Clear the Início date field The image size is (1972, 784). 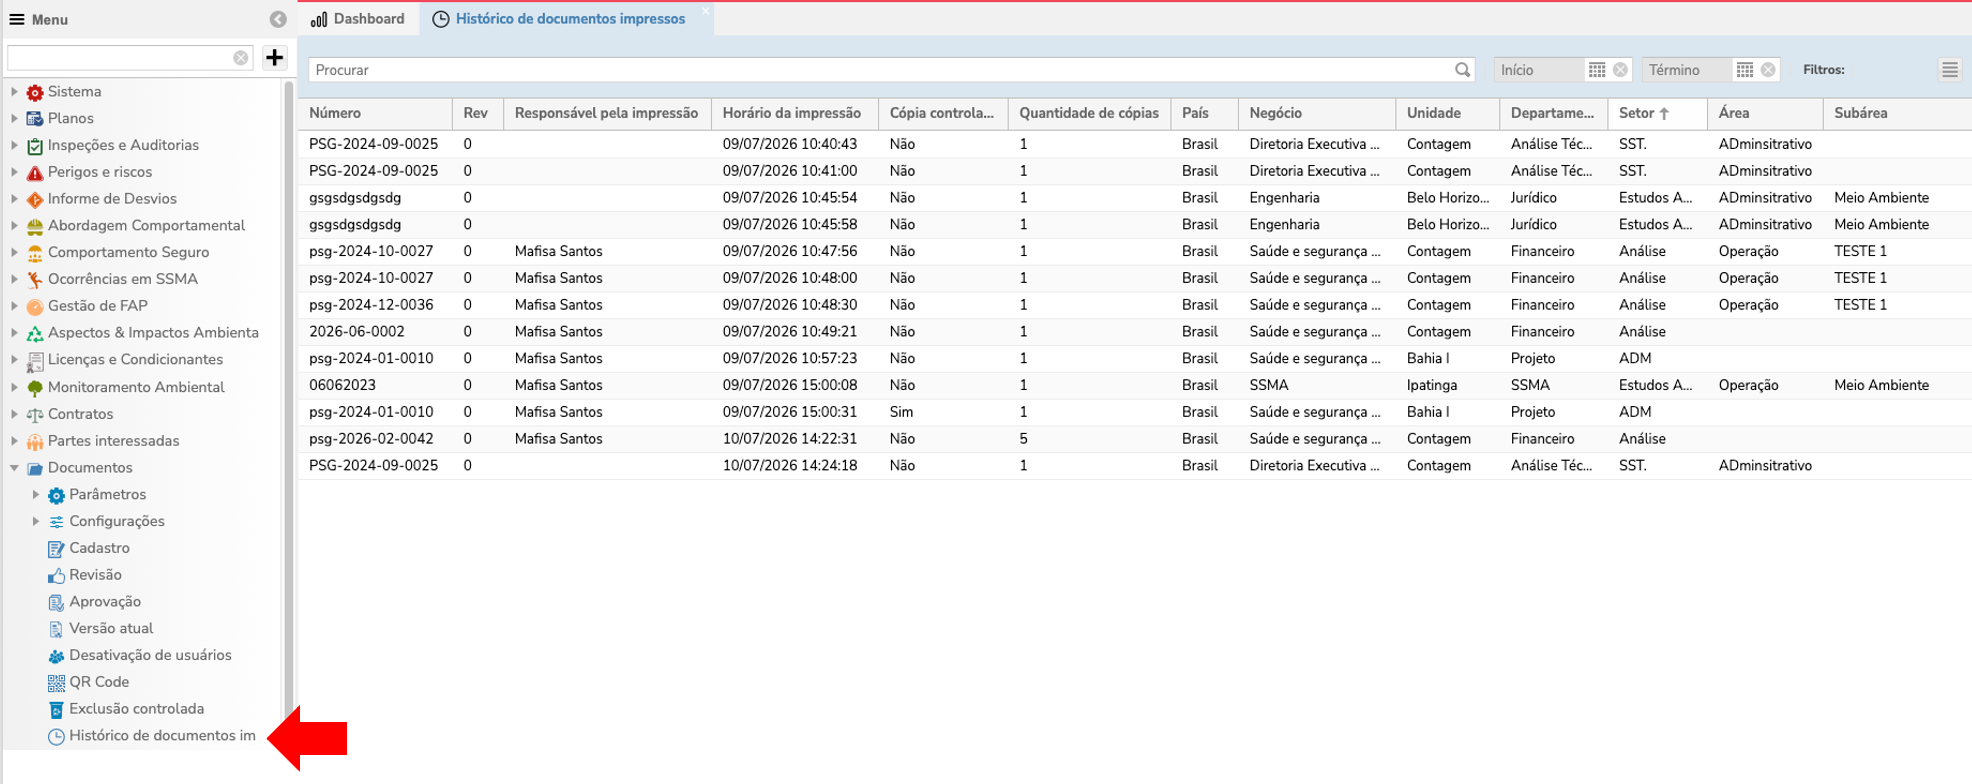[x=1621, y=70]
